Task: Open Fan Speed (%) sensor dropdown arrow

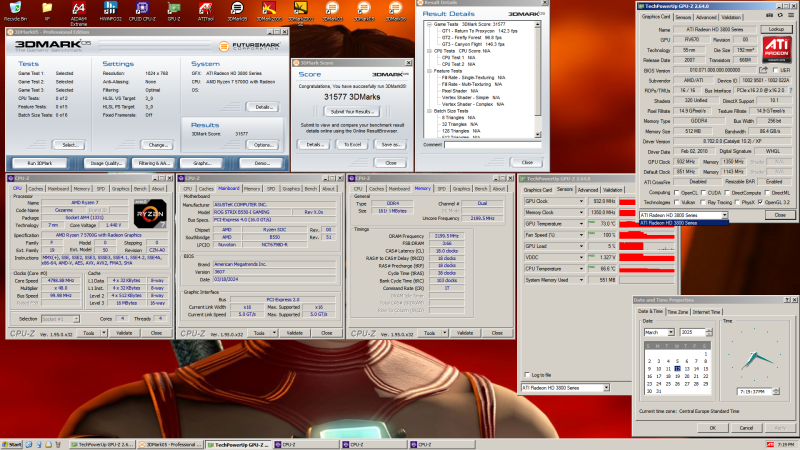Action: pos(581,235)
